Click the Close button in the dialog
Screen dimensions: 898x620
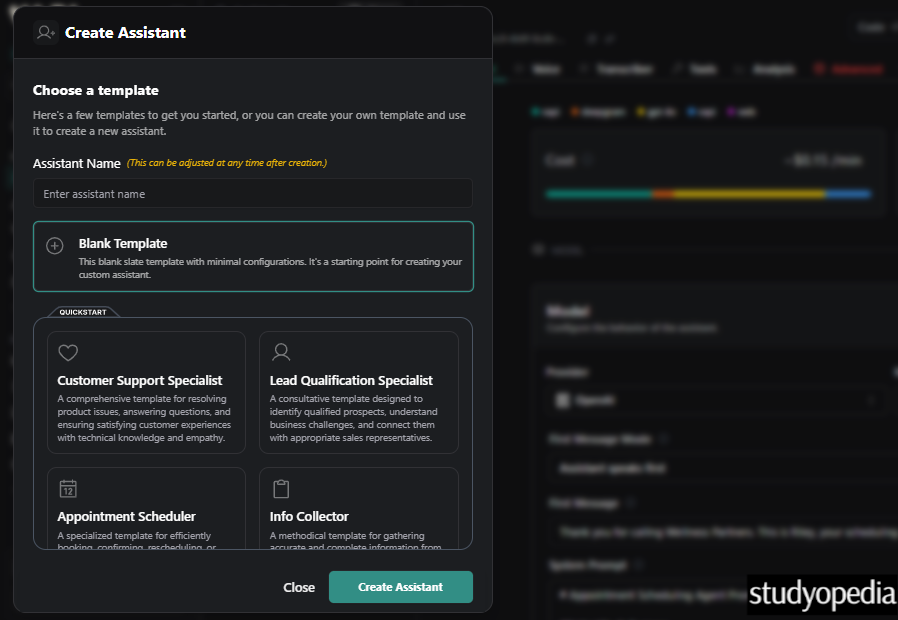point(299,587)
